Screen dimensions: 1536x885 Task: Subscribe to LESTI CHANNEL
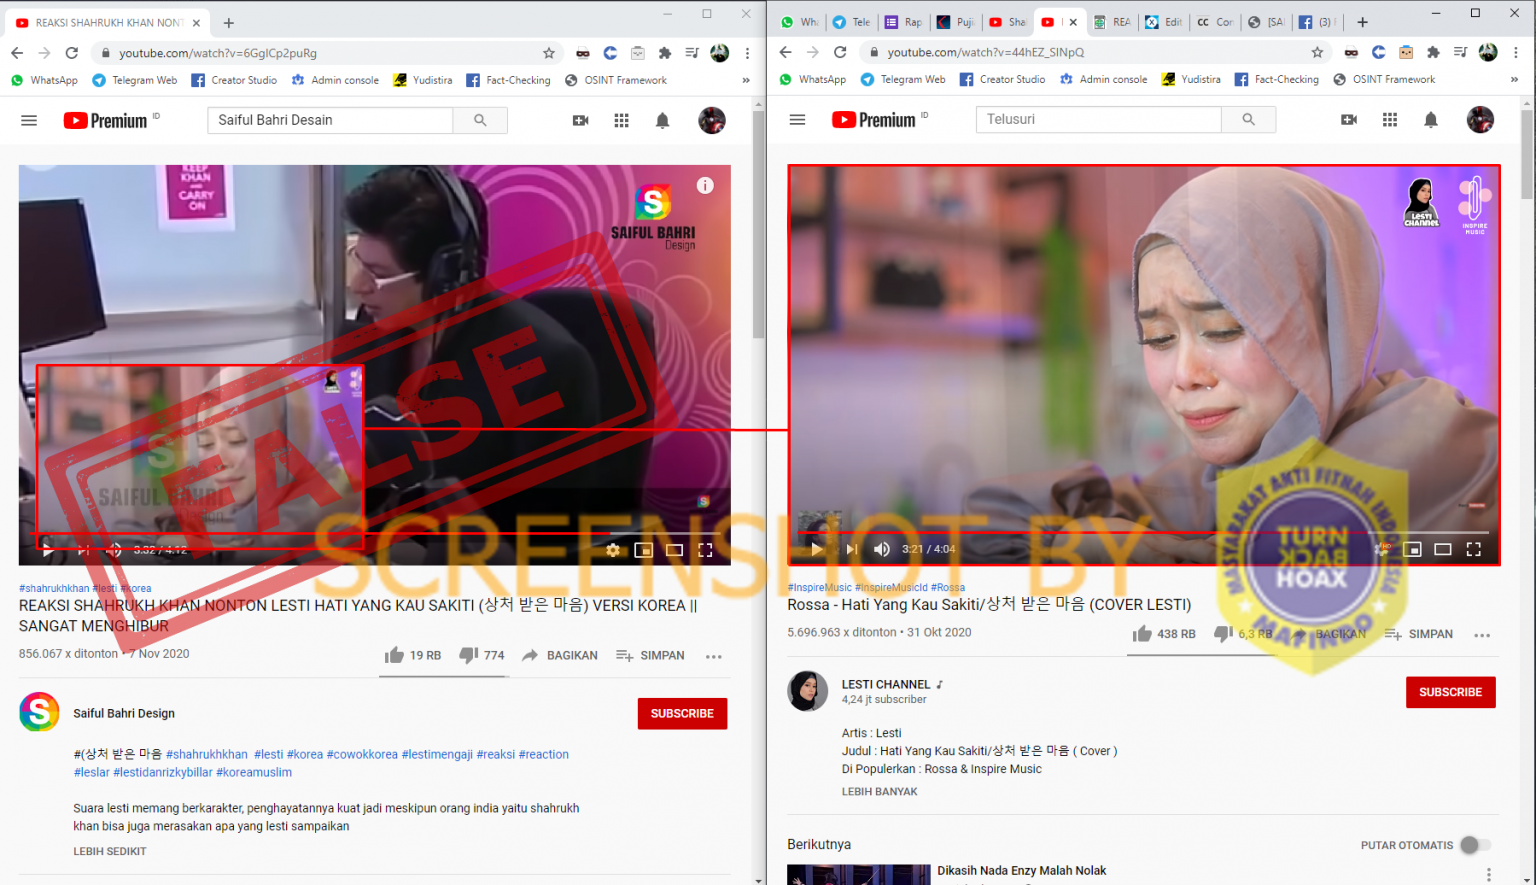(x=1450, y=692)
